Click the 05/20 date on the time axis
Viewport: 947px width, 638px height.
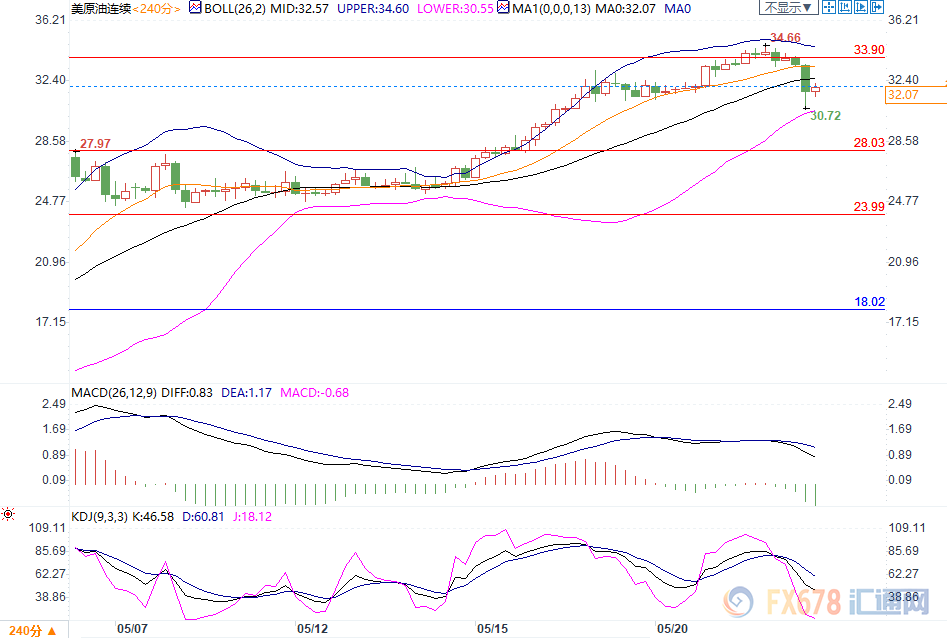[672, 628]
